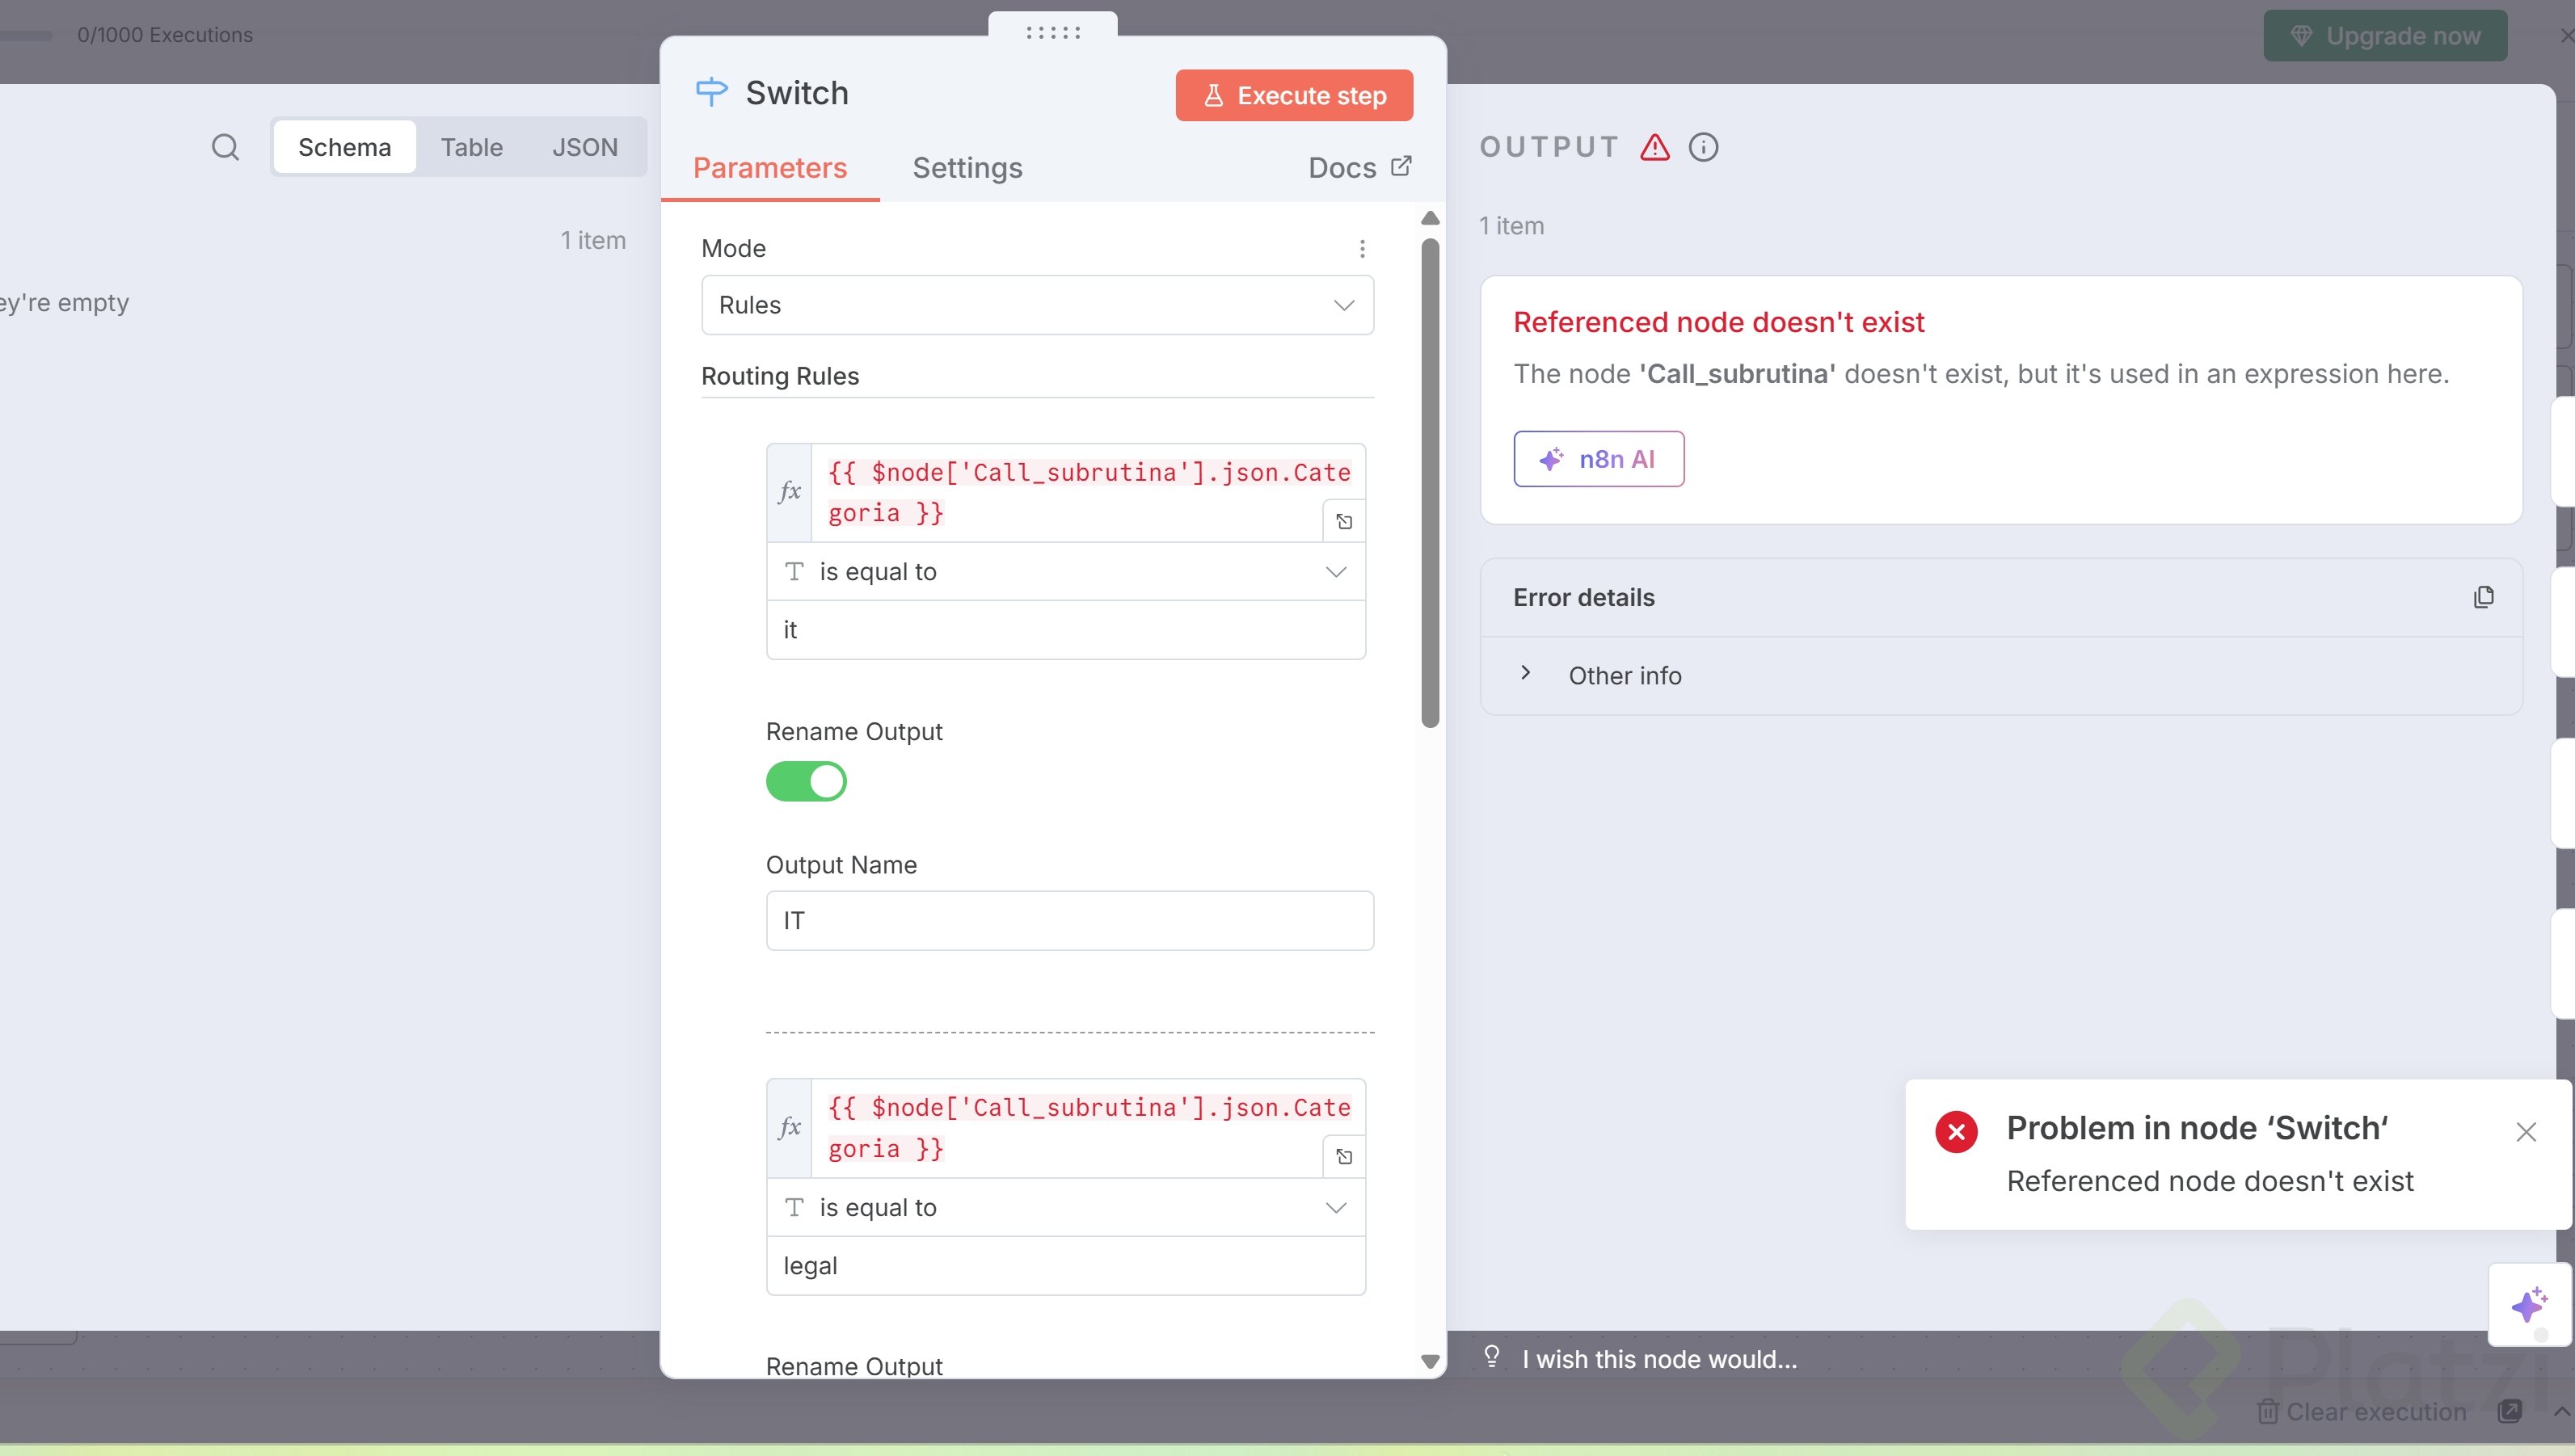
Task: Click the red output warning triangle
Action: click(1655, 147)
